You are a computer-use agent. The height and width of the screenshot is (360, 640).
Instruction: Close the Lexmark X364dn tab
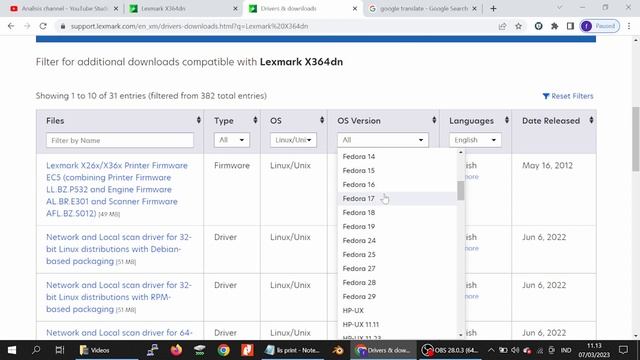tap(235, 8)
